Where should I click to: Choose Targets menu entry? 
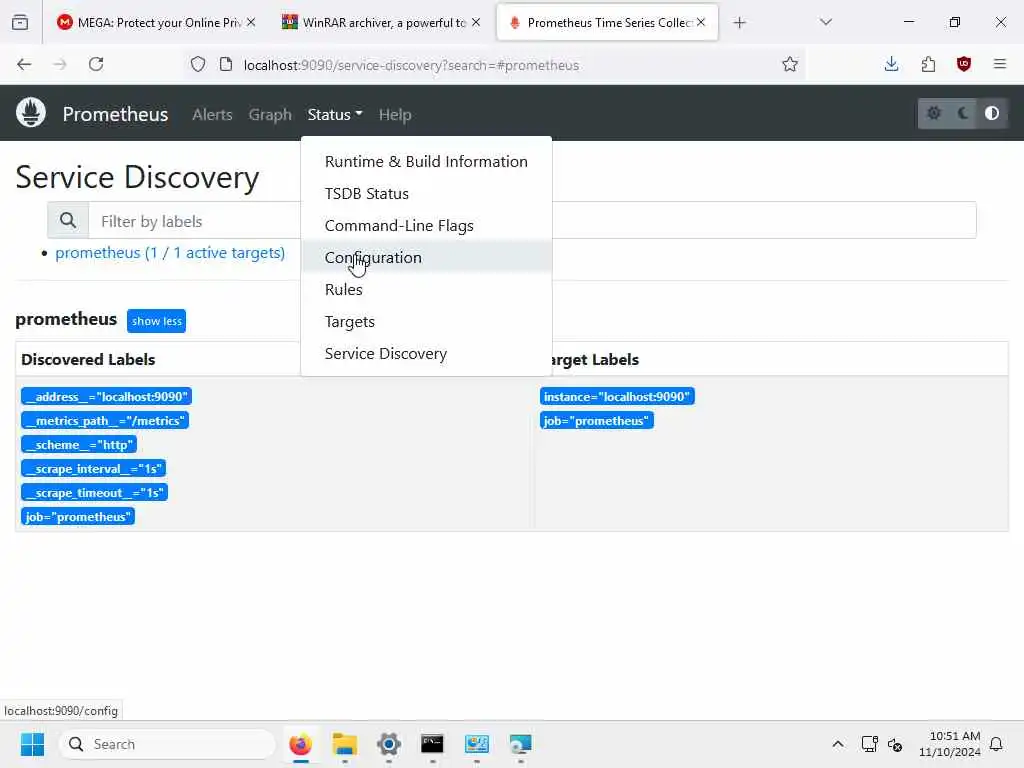(426, 321)
